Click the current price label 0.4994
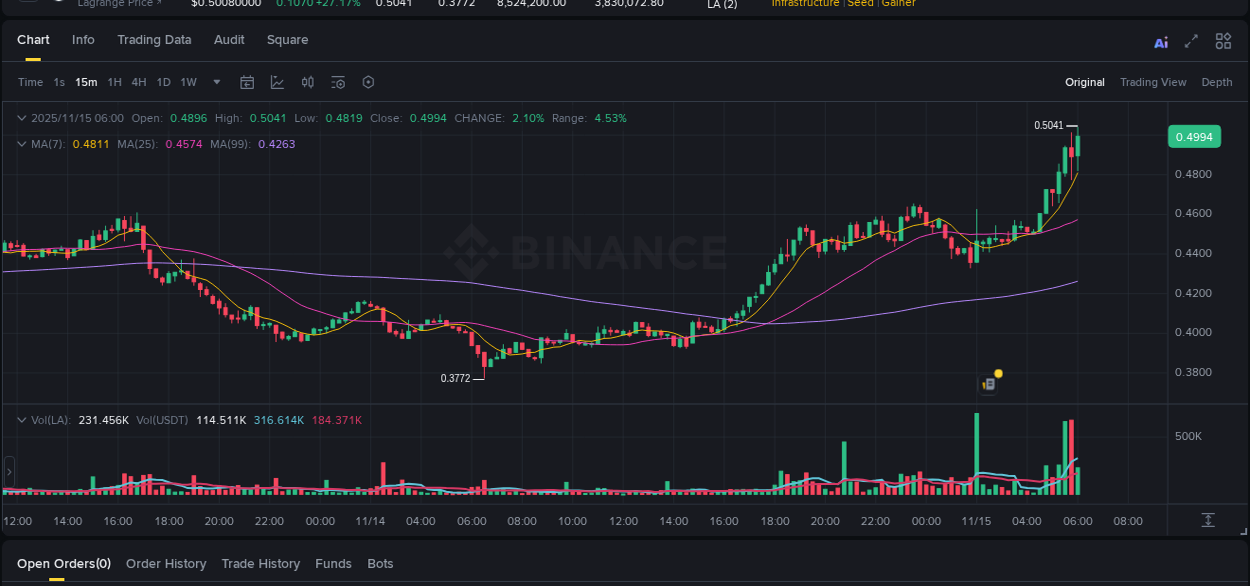 tap(1194, 136)
